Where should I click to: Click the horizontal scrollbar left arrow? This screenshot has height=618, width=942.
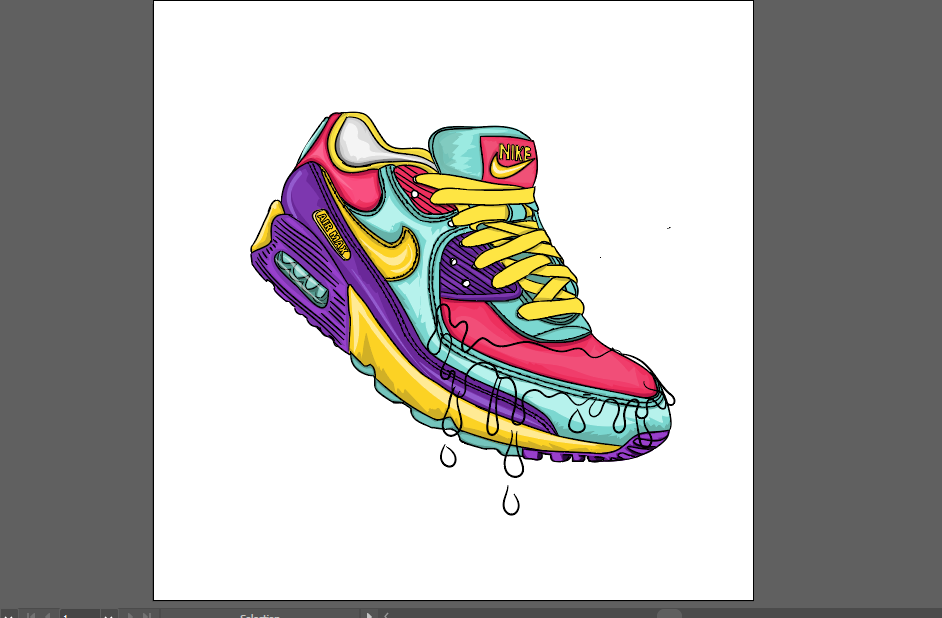386,614
